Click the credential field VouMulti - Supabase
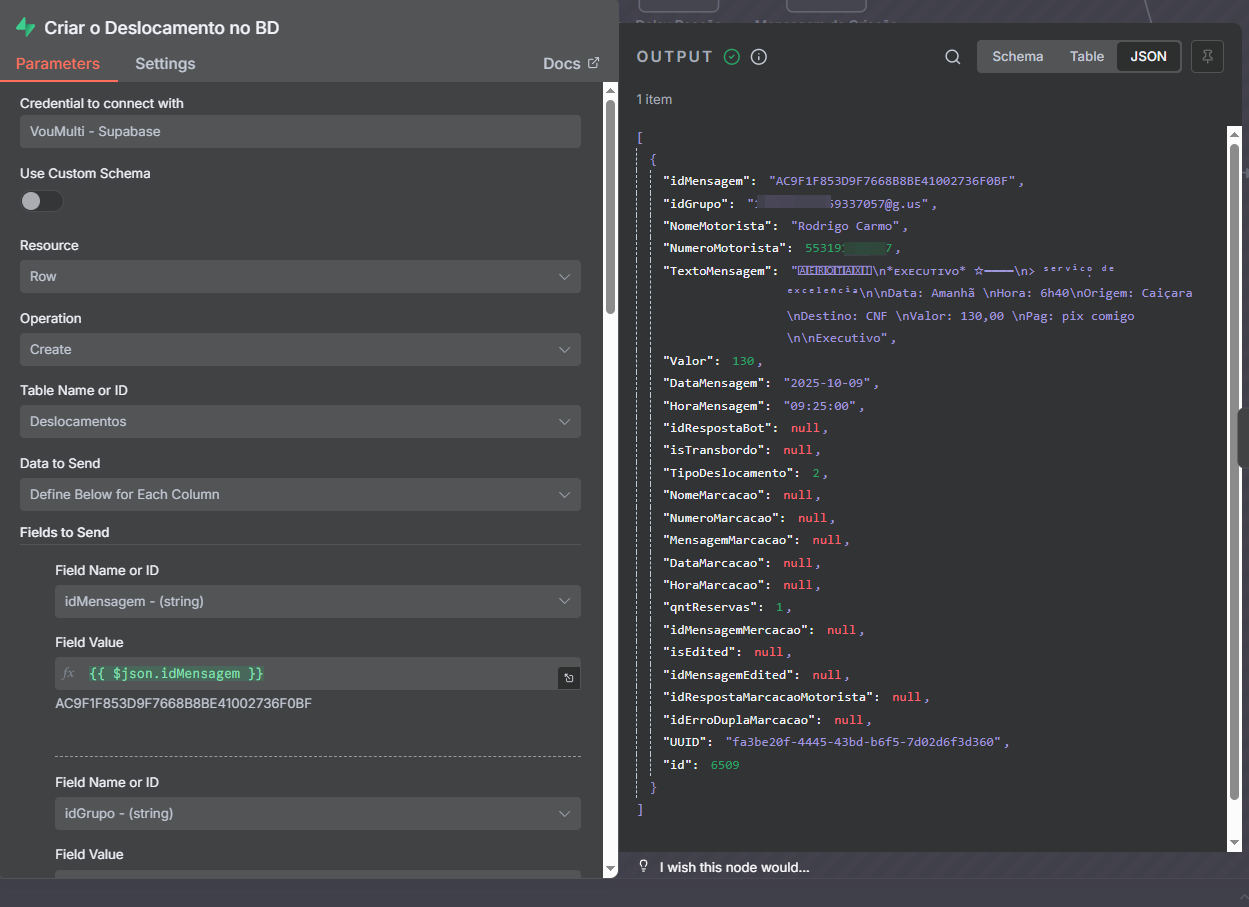Image resolution: width=1249 pixels, height=907 pixels. point(300,132)
